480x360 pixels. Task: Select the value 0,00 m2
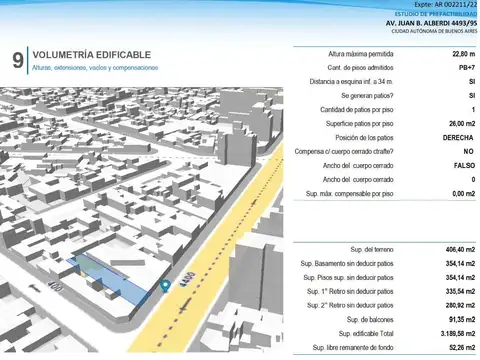coord(464,194)
